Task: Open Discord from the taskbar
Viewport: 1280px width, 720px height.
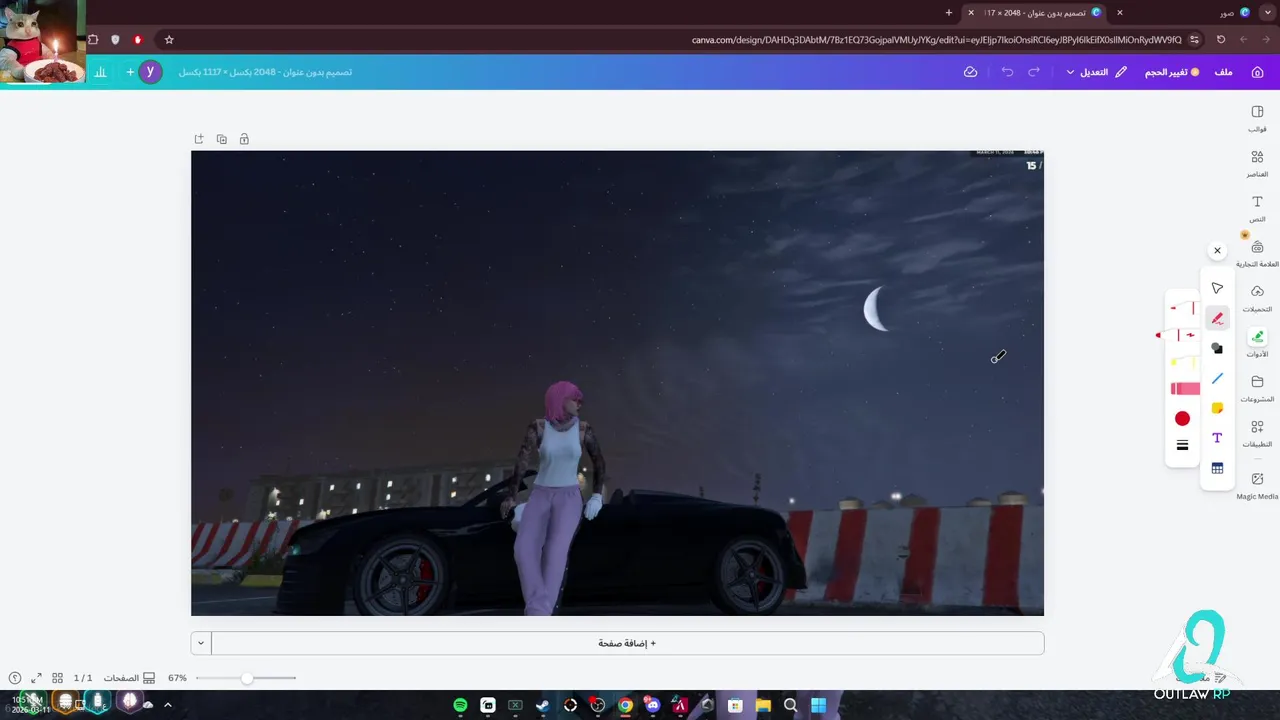Action: [x=653, y=705]
